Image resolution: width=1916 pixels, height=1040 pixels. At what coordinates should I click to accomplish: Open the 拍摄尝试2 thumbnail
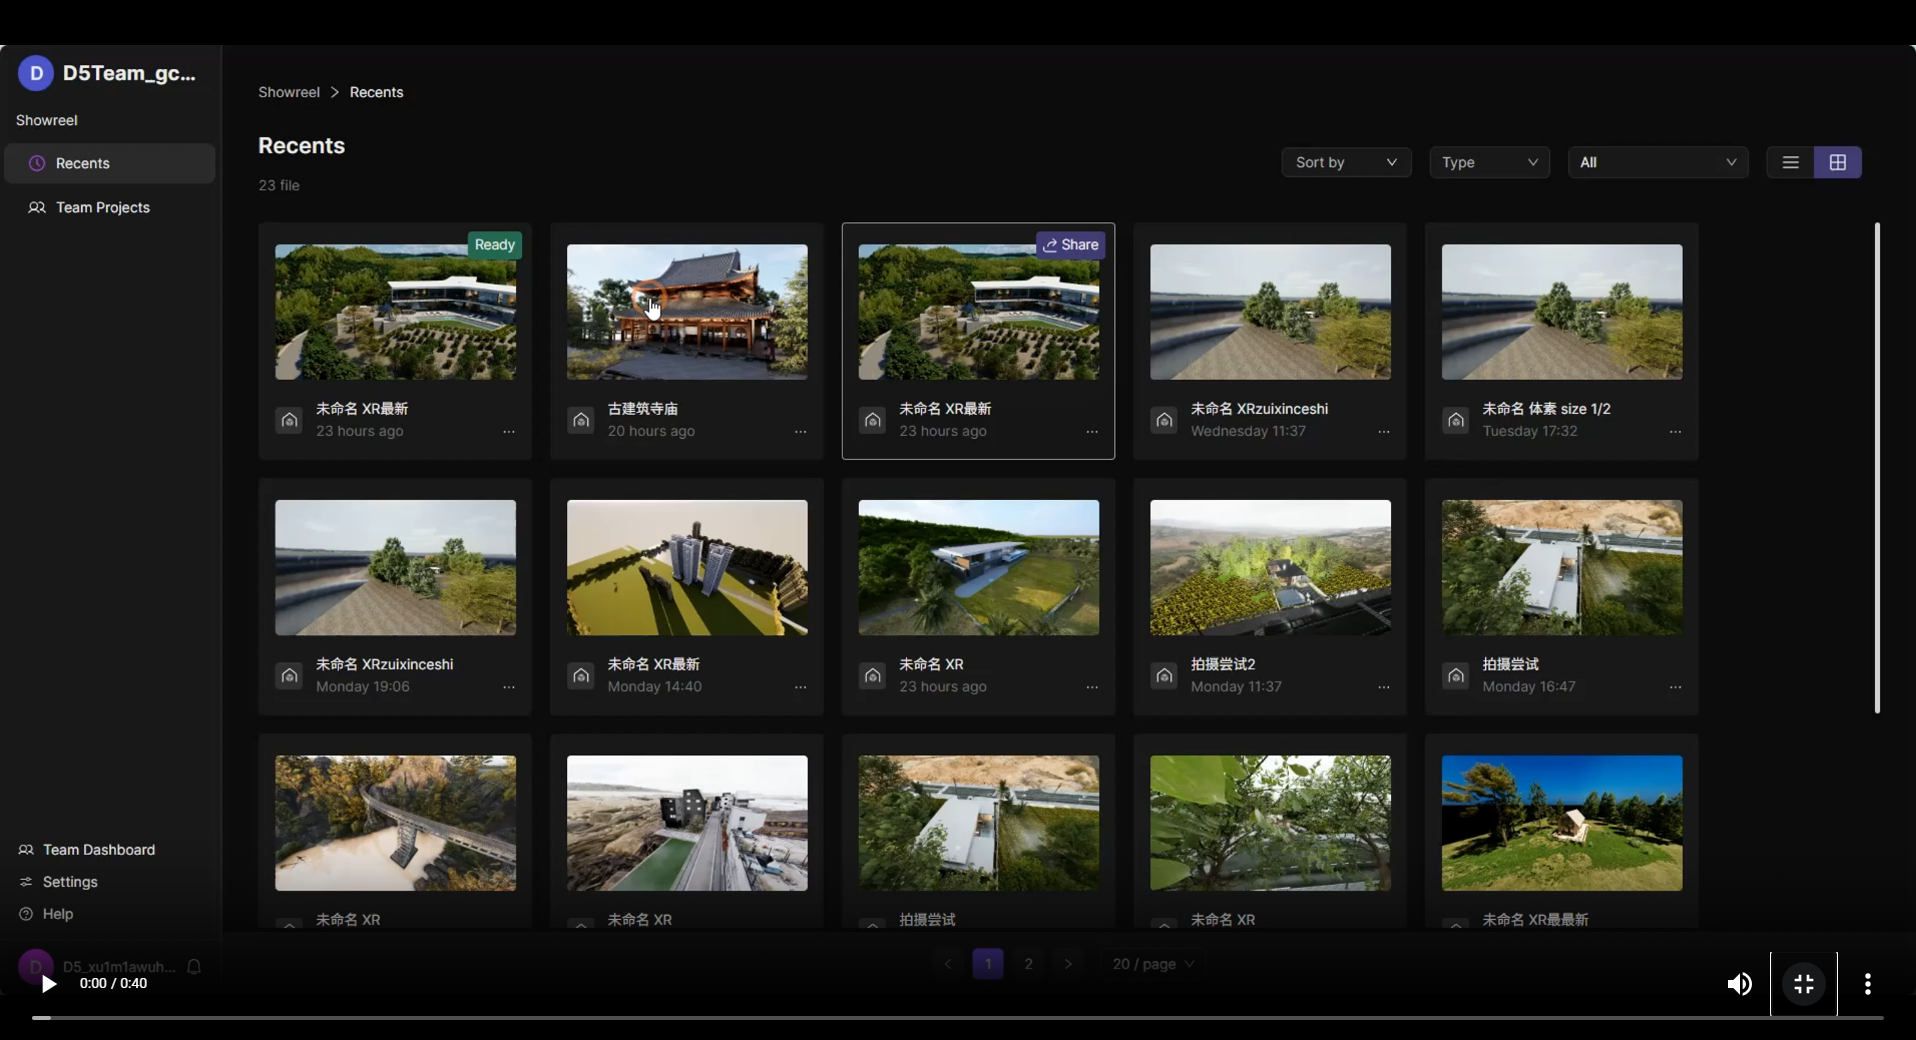pyautogui.click(x=1270, y=568)
